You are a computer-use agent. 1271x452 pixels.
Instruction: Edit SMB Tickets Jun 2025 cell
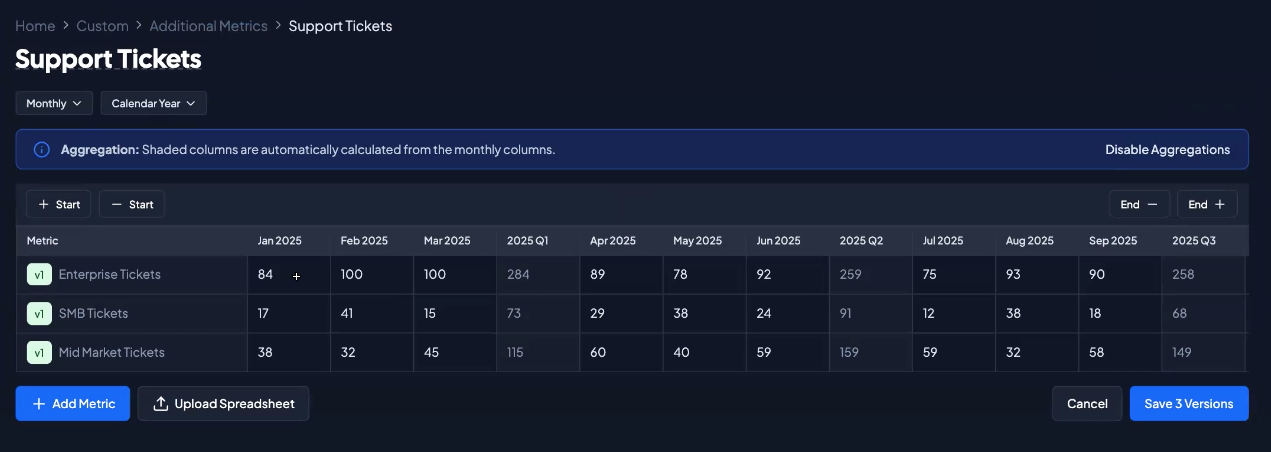click(x=787, y=314)
